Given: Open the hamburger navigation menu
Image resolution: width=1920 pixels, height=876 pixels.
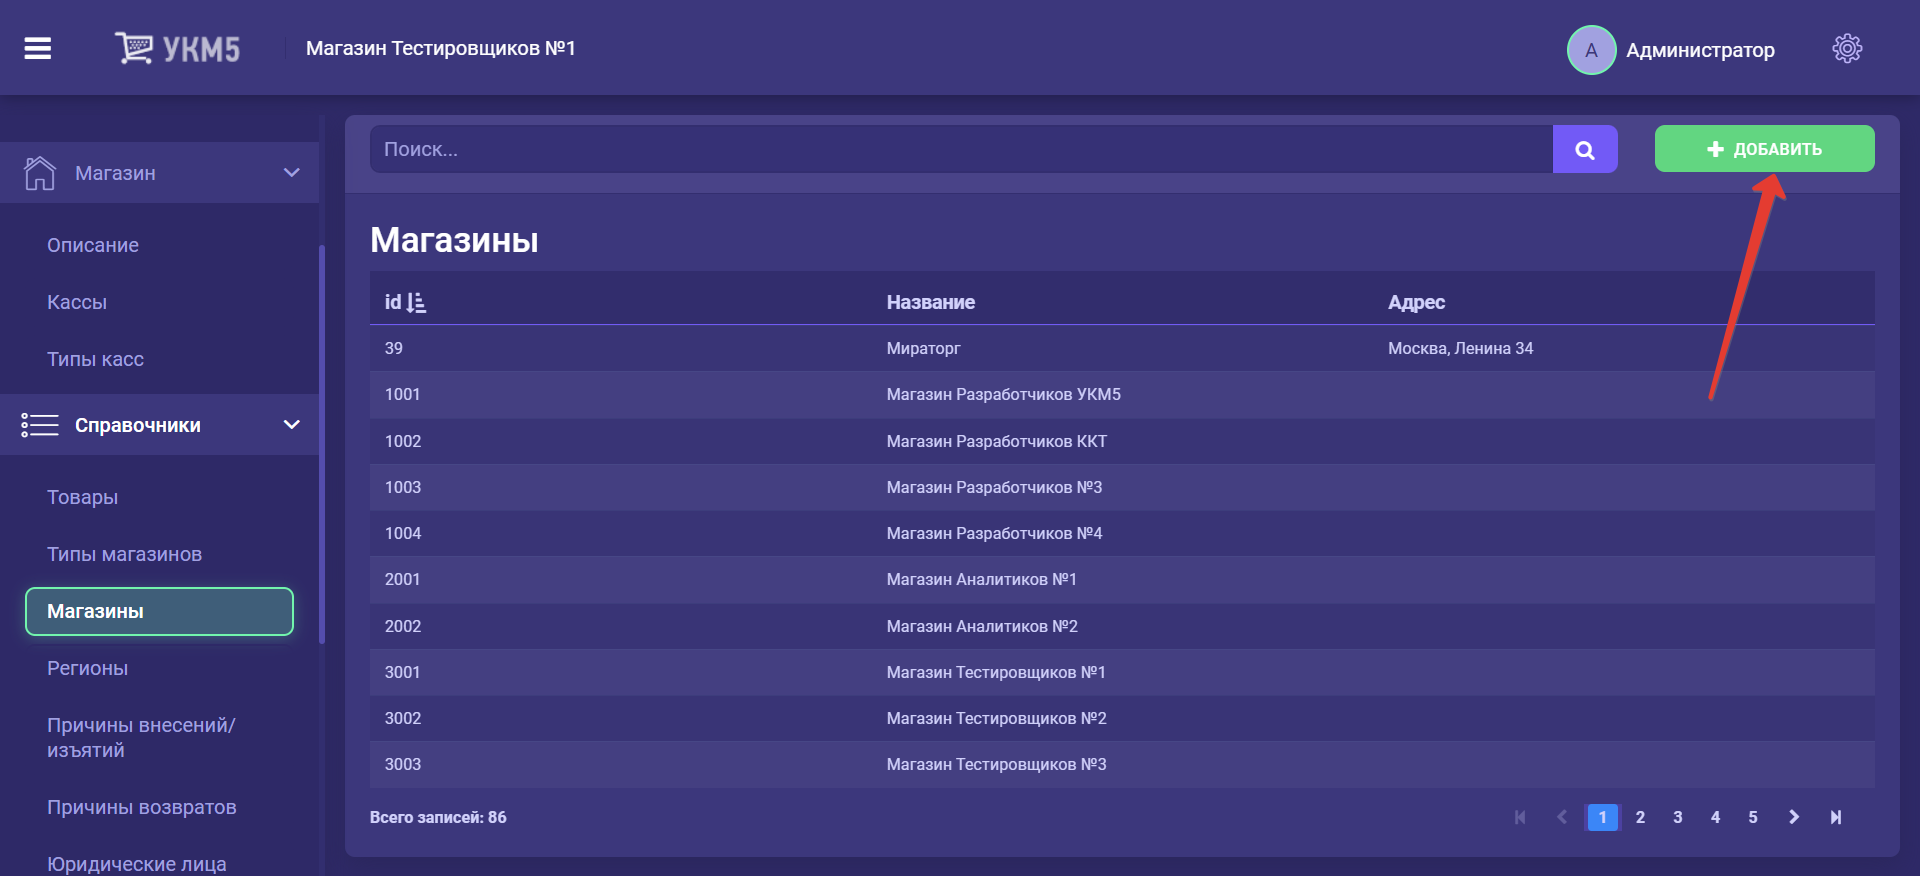Looking at the screenshot, I should [x=38, y=48].
